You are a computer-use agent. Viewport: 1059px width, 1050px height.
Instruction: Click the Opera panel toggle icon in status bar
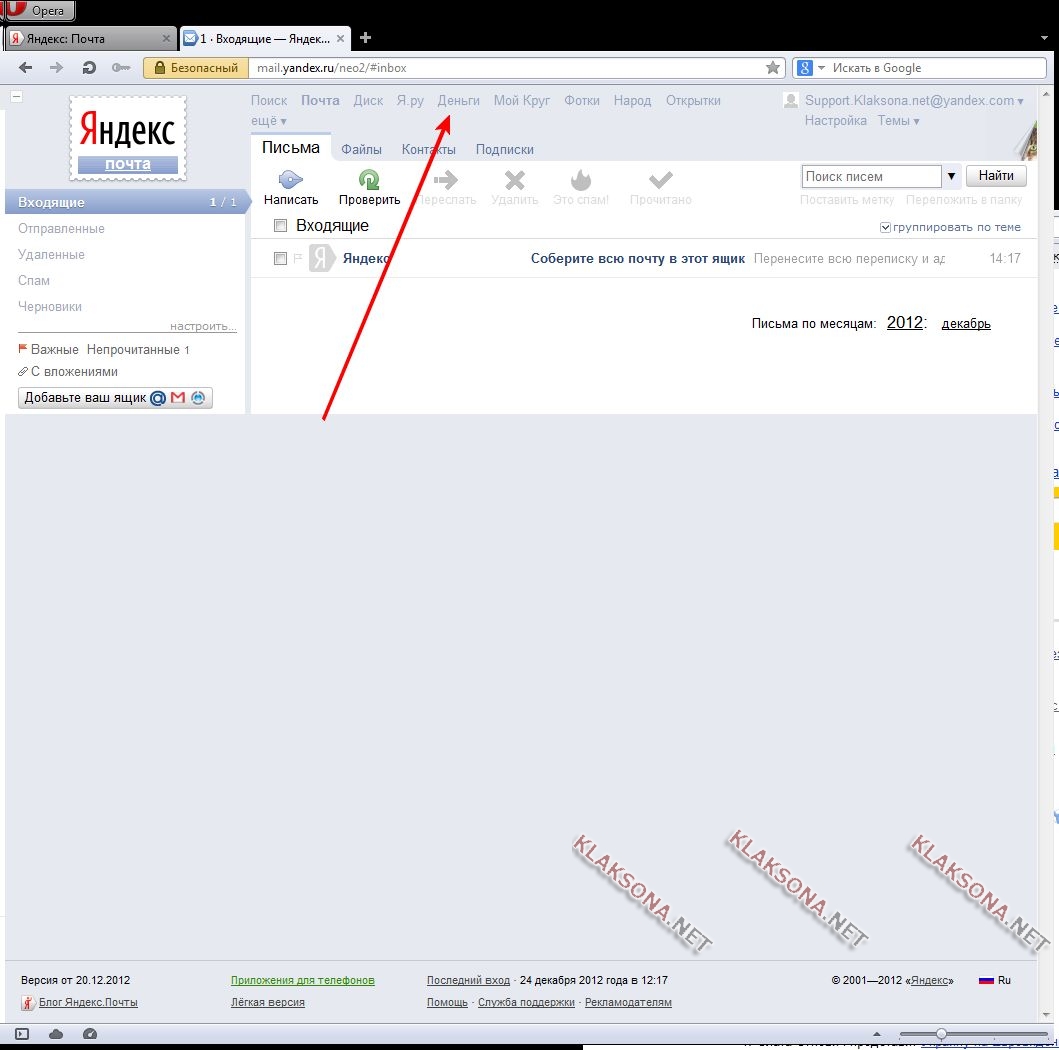(22, 1034)
